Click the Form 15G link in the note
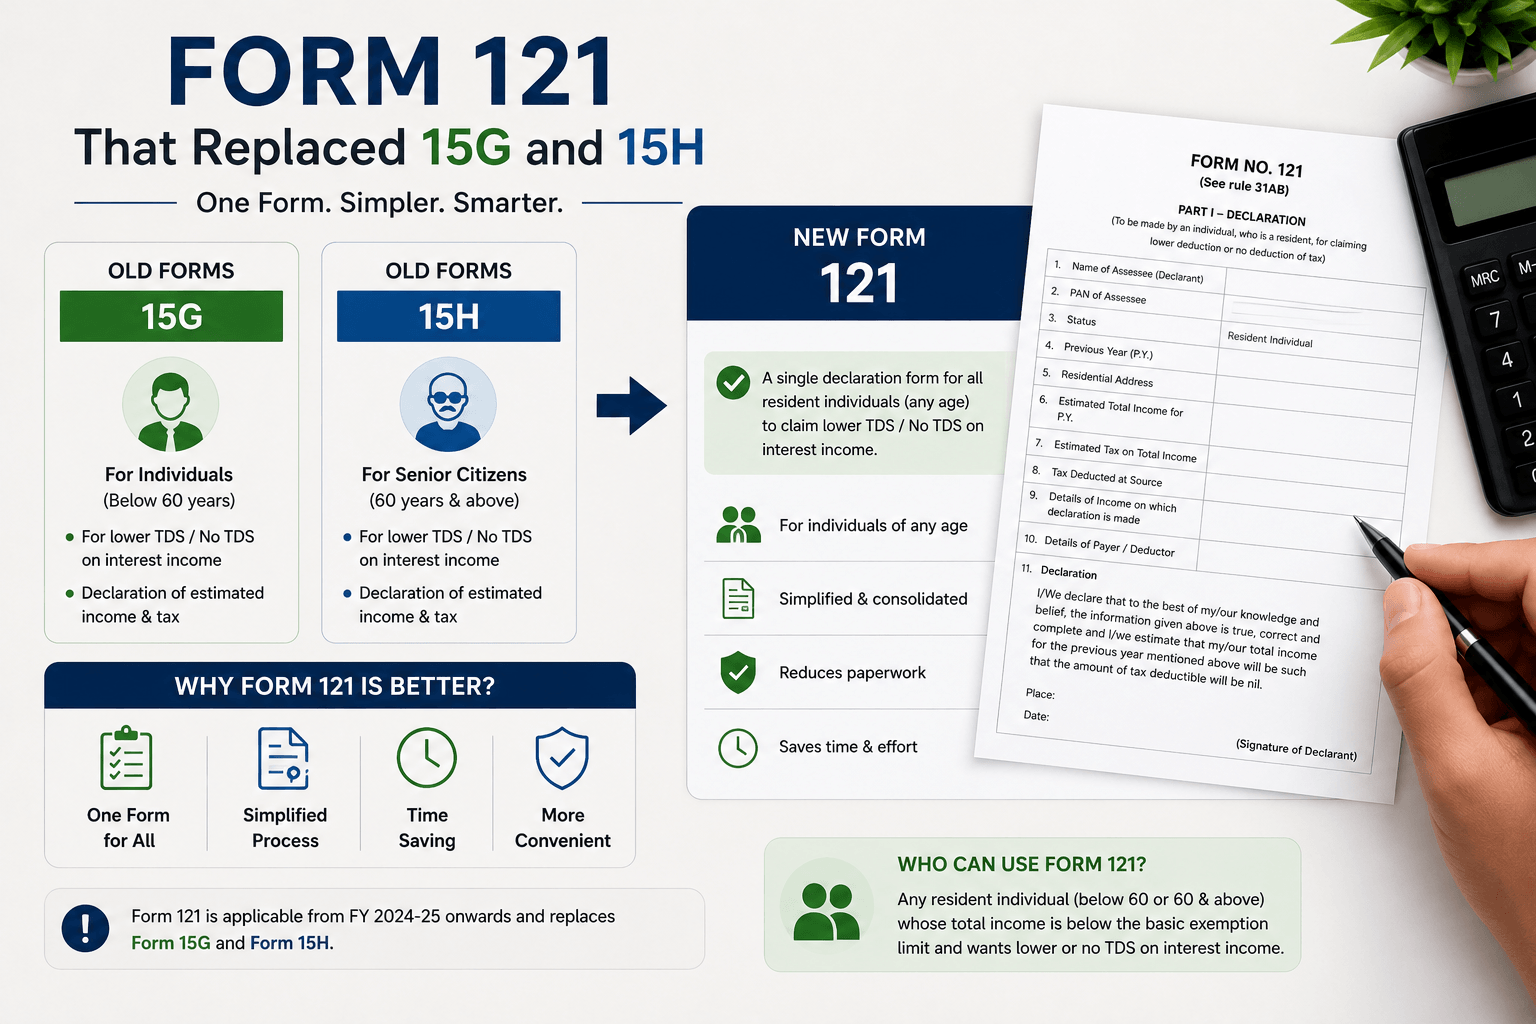Viewport: 1536px width, 1024px height. 171,943
